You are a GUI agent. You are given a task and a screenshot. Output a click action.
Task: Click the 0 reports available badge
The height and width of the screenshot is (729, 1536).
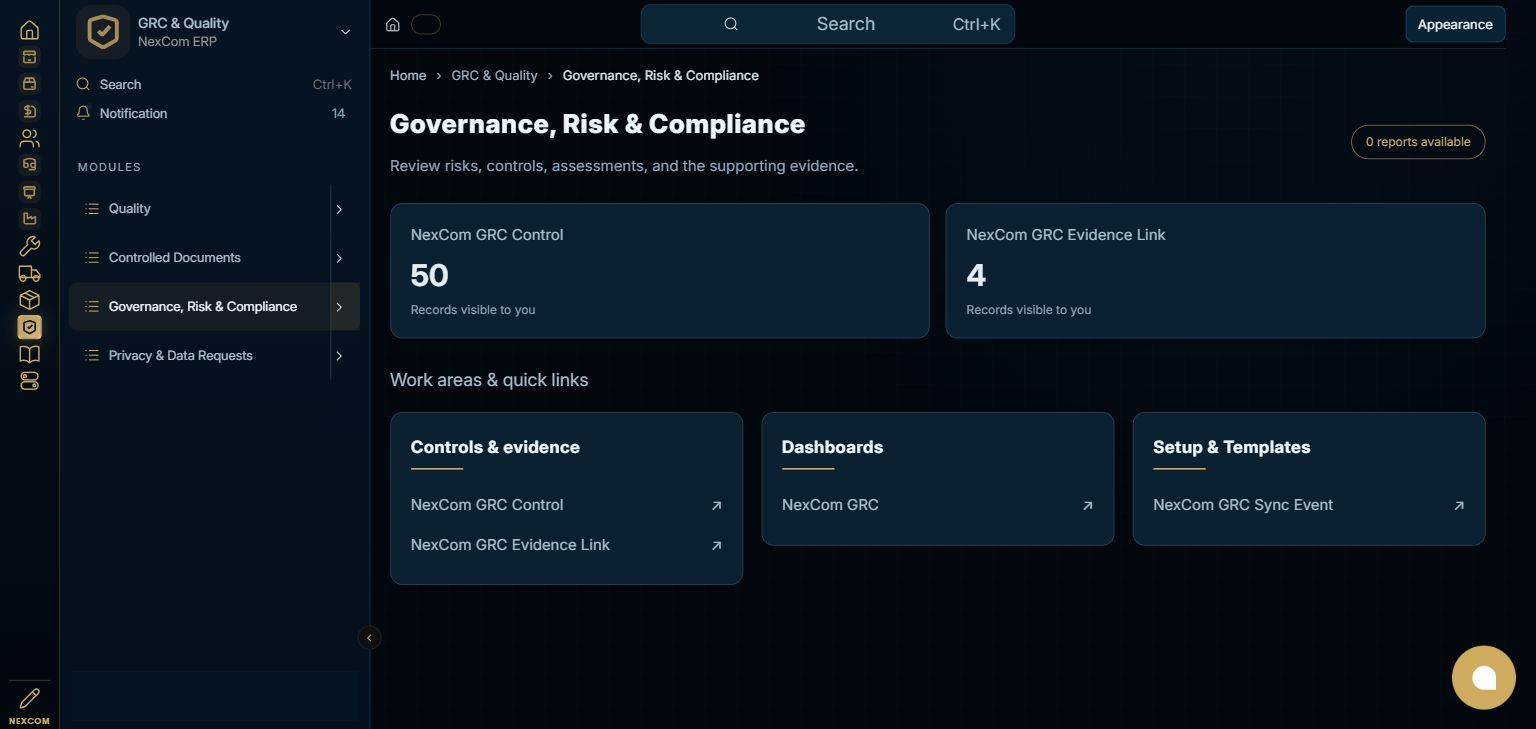tap(1418, 142)
